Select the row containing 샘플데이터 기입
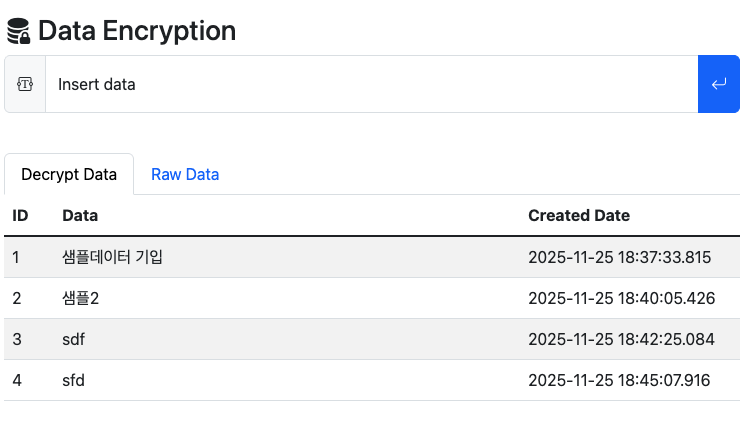This screenshot has height=431, width=754. pos(113,257)
